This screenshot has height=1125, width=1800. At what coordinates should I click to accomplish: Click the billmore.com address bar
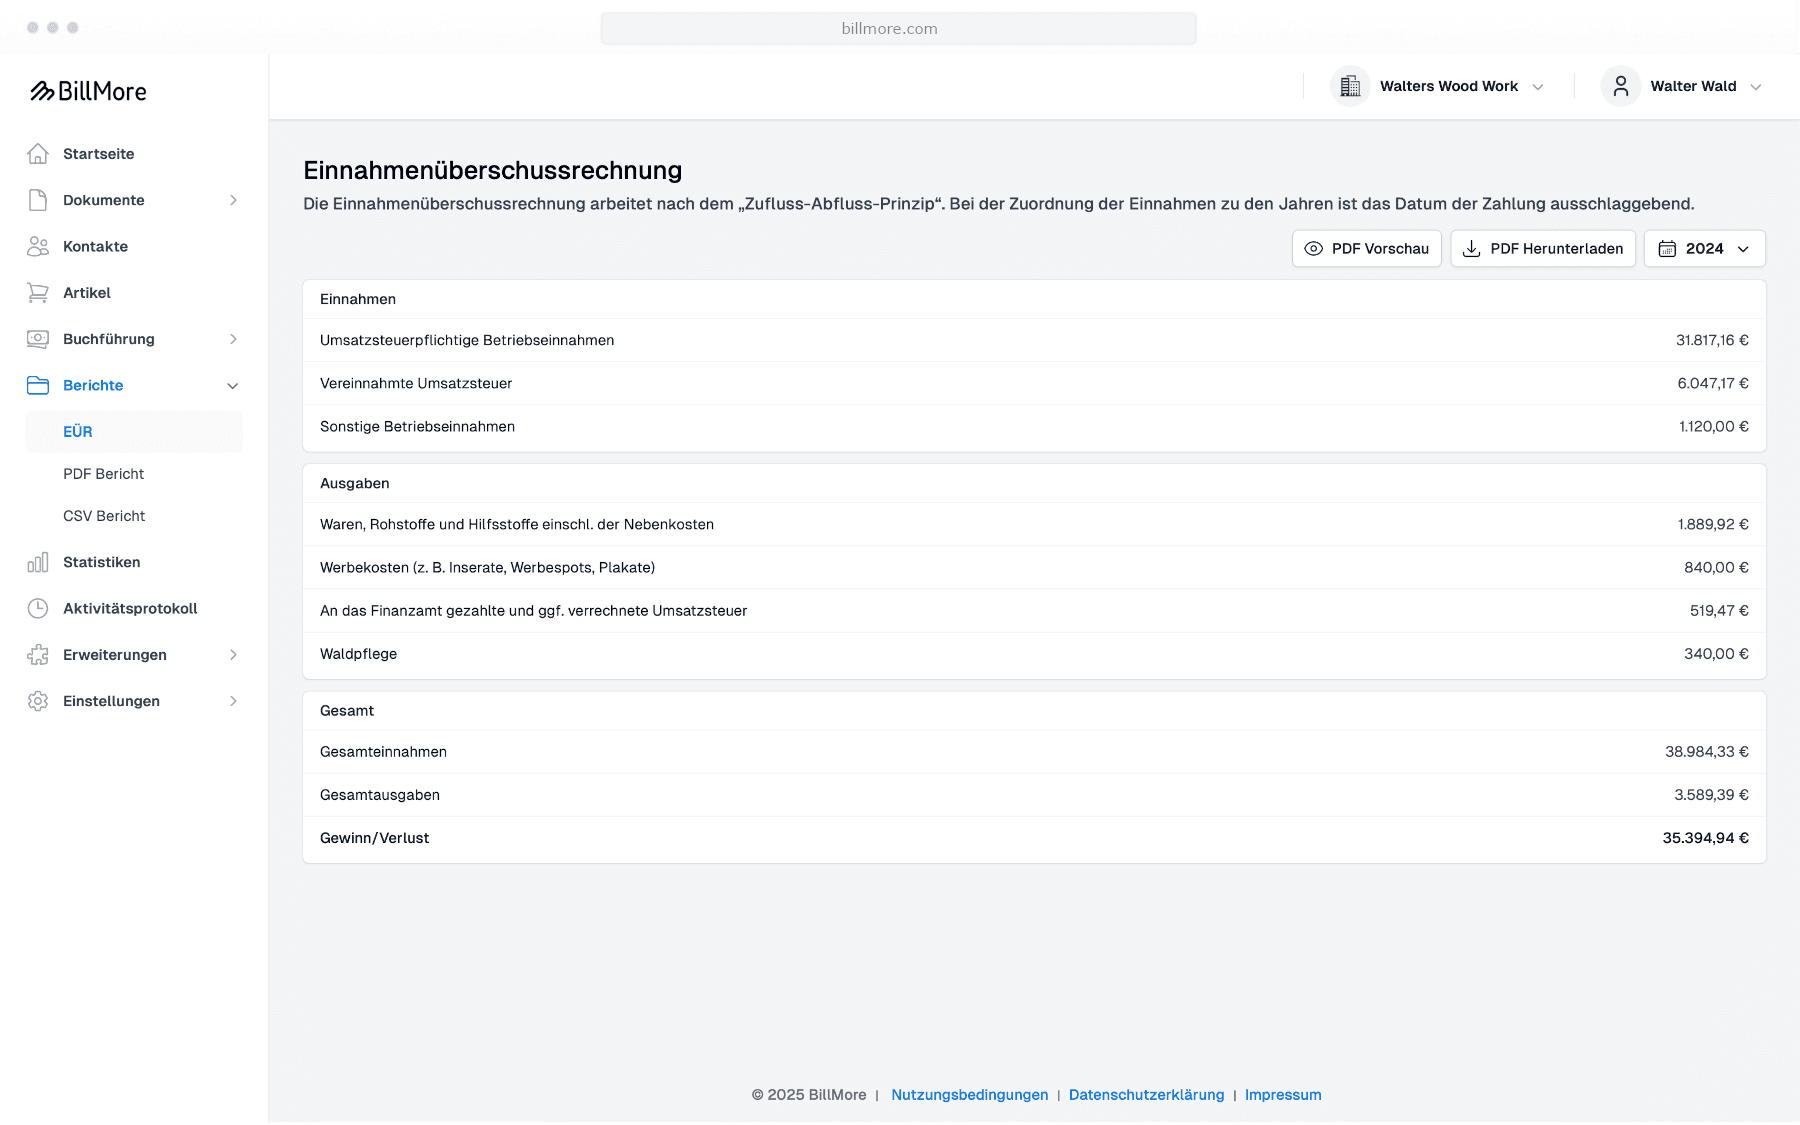[899, 29]
